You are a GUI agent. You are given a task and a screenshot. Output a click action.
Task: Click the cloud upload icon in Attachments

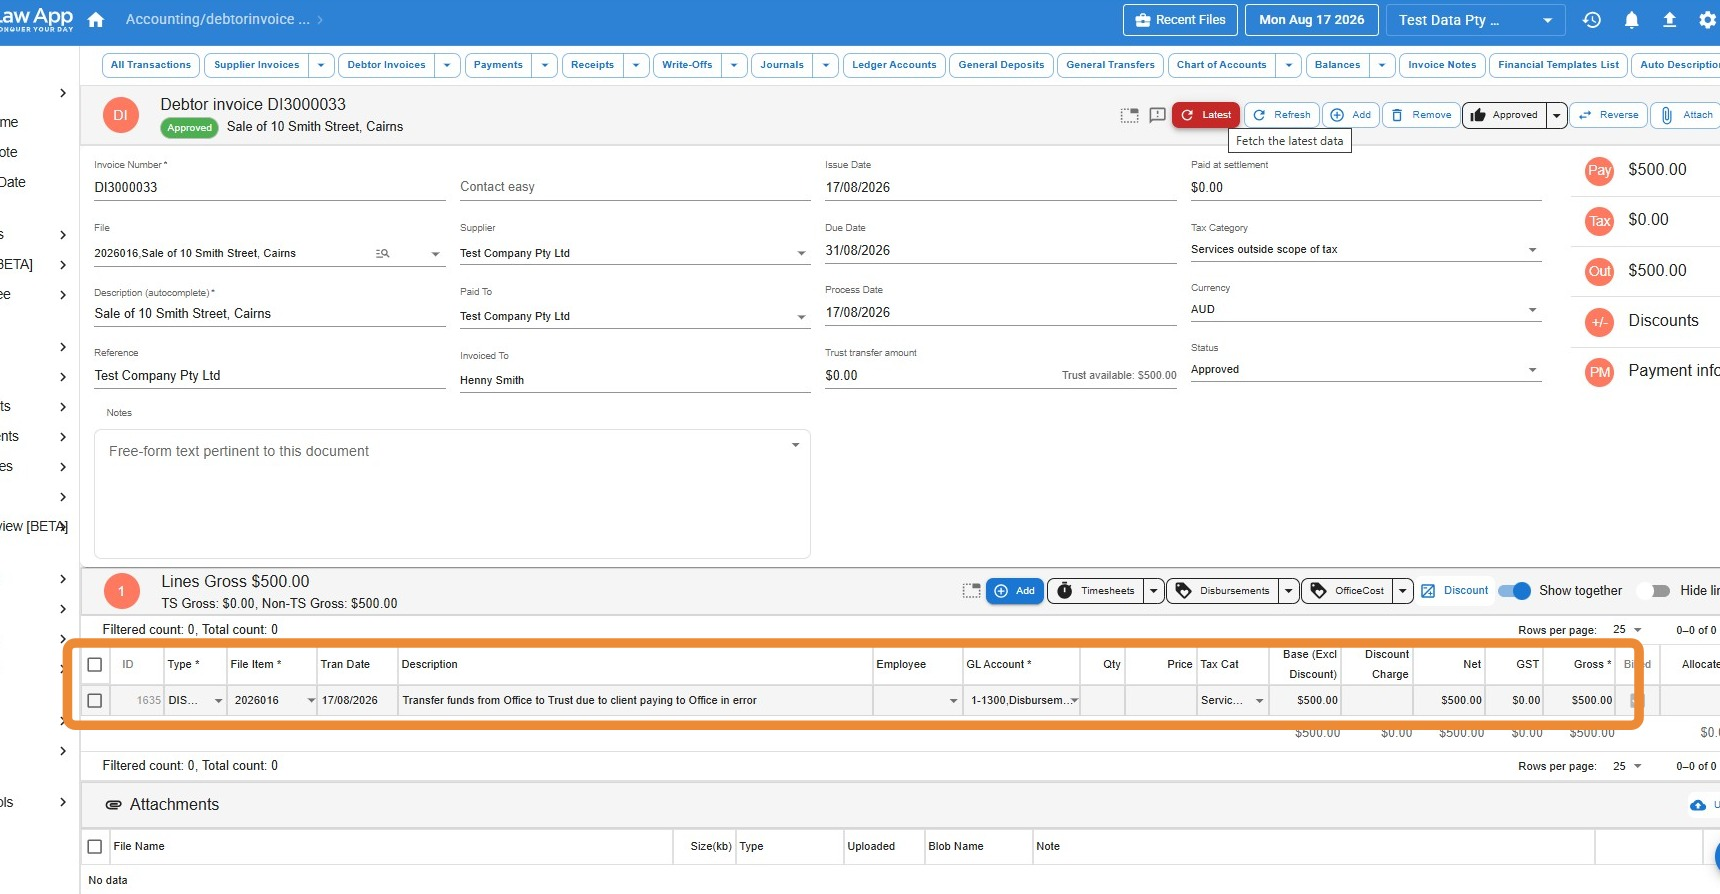(1698, 805)
